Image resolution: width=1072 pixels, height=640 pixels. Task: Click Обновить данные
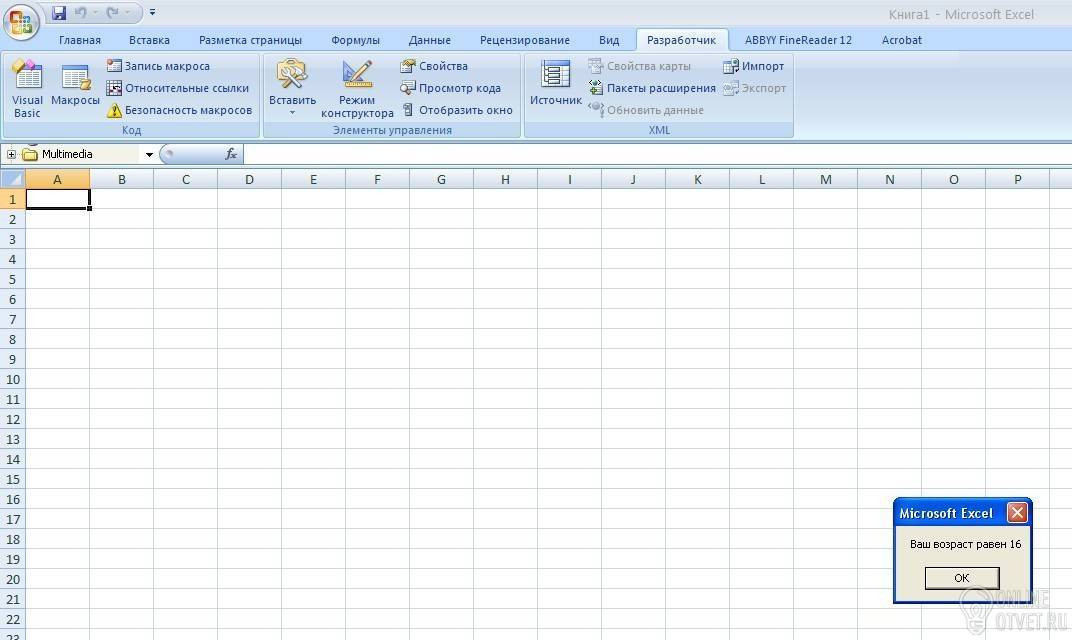[x=645, y=109]
